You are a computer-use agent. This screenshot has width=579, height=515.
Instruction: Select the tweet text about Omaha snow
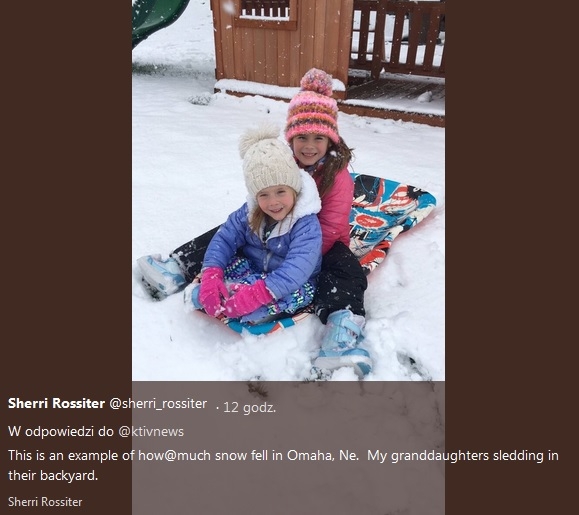coord(283,465)
